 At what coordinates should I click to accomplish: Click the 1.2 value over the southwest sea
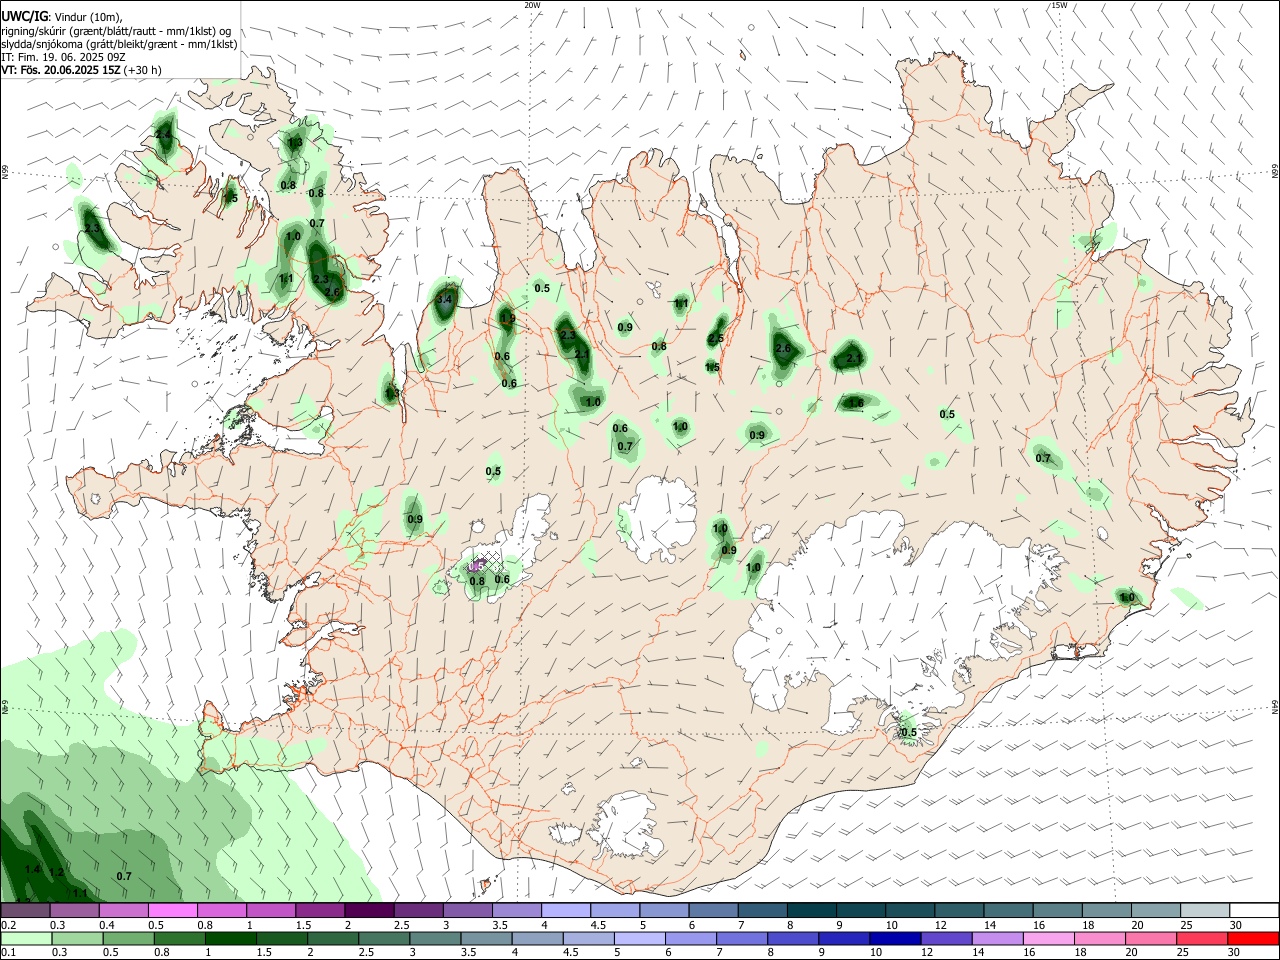[x=56, y=873]
